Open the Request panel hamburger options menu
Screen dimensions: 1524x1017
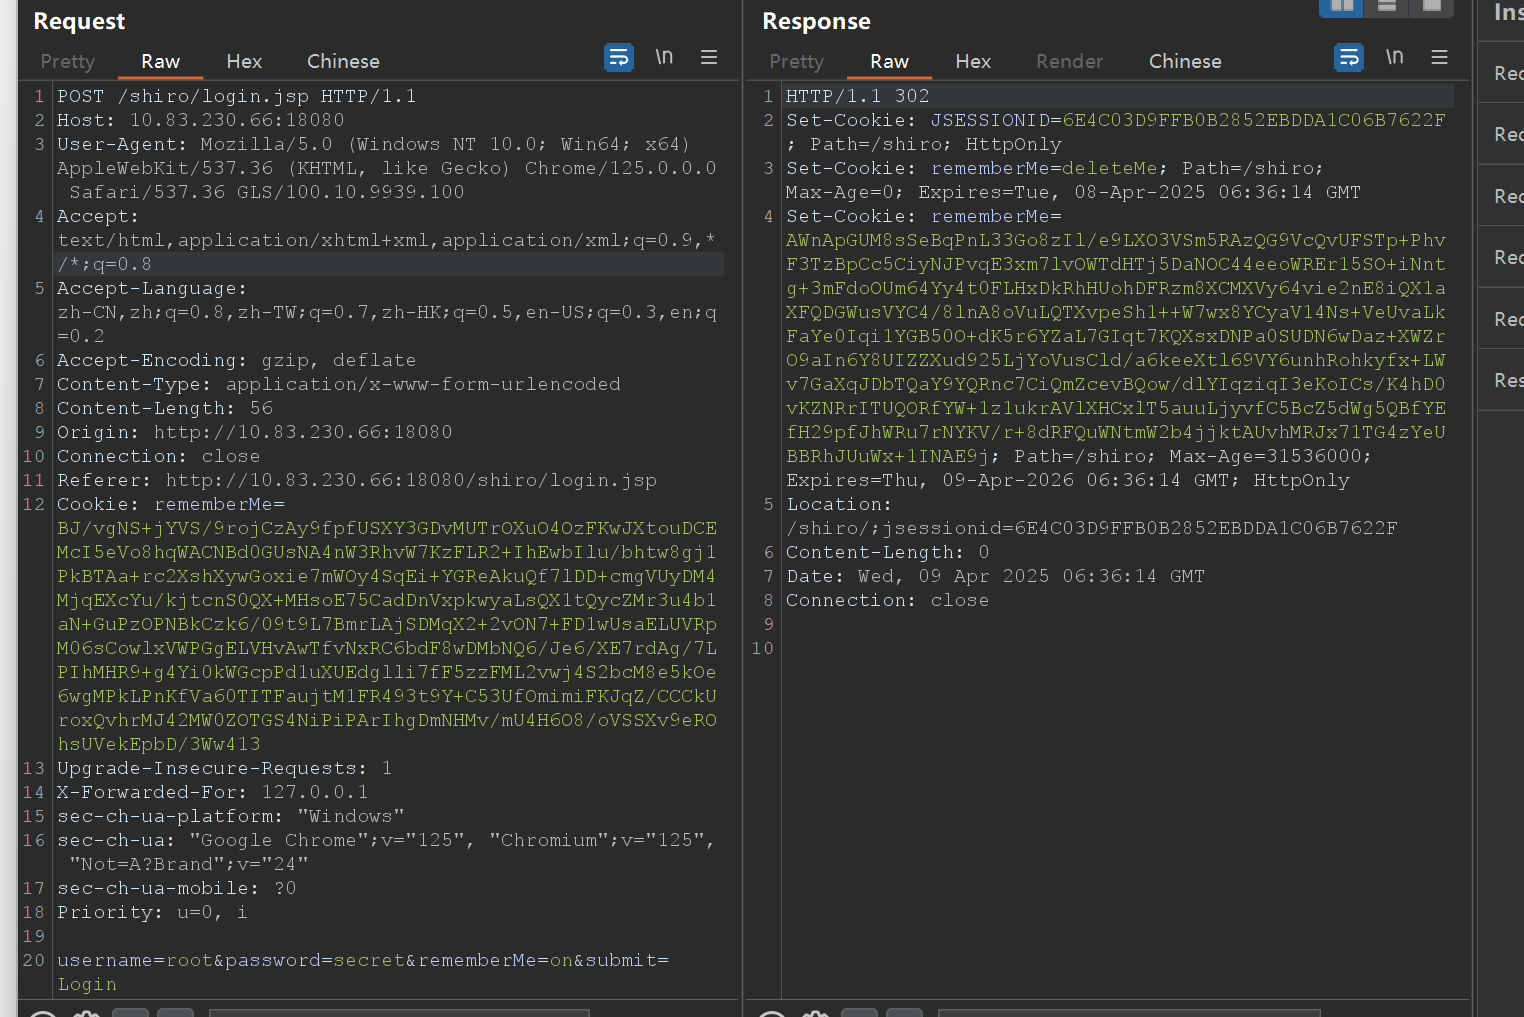coord(709,58)
